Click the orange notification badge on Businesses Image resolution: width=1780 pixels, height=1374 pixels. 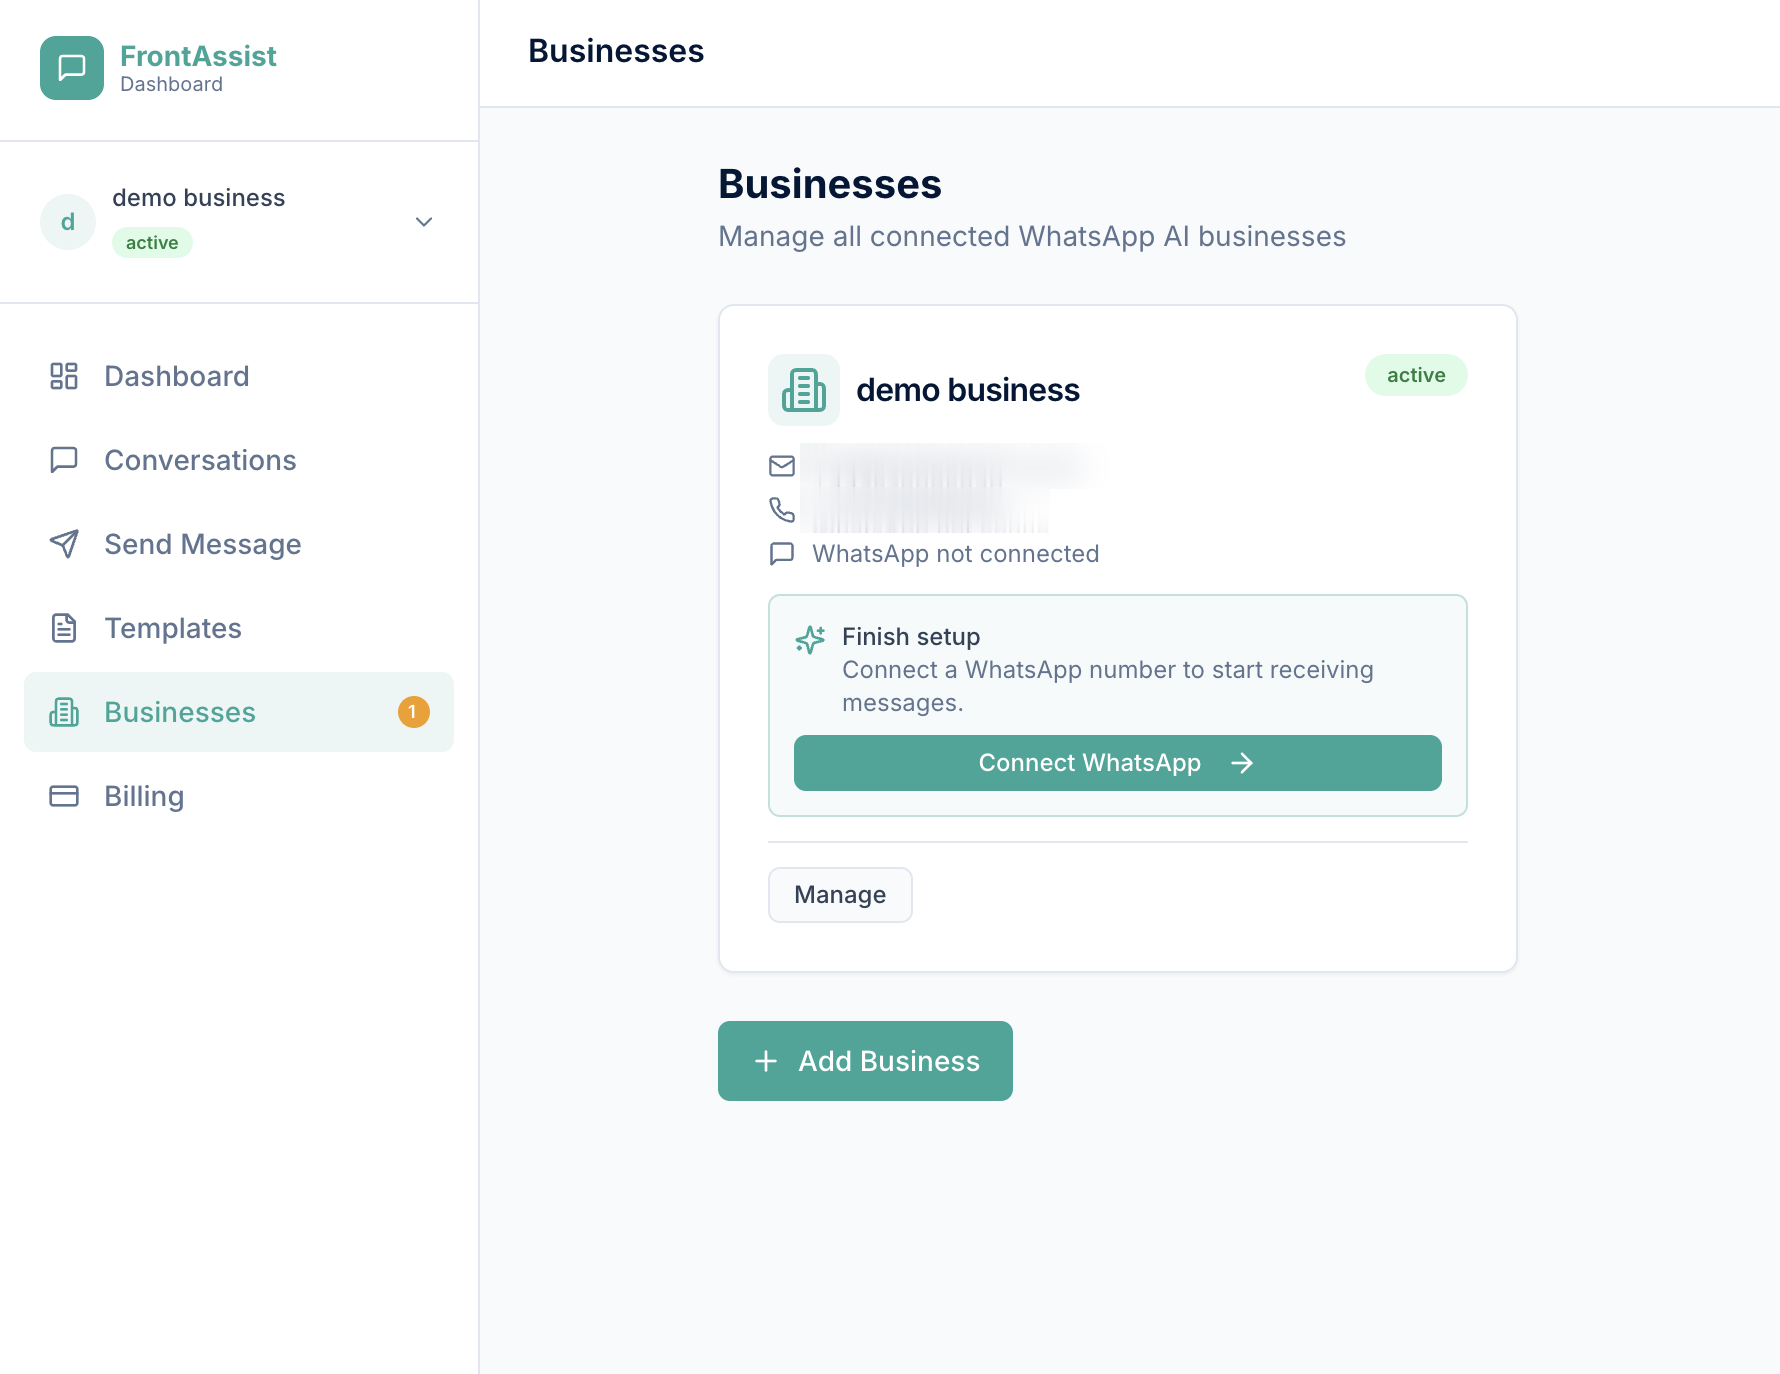414,712
